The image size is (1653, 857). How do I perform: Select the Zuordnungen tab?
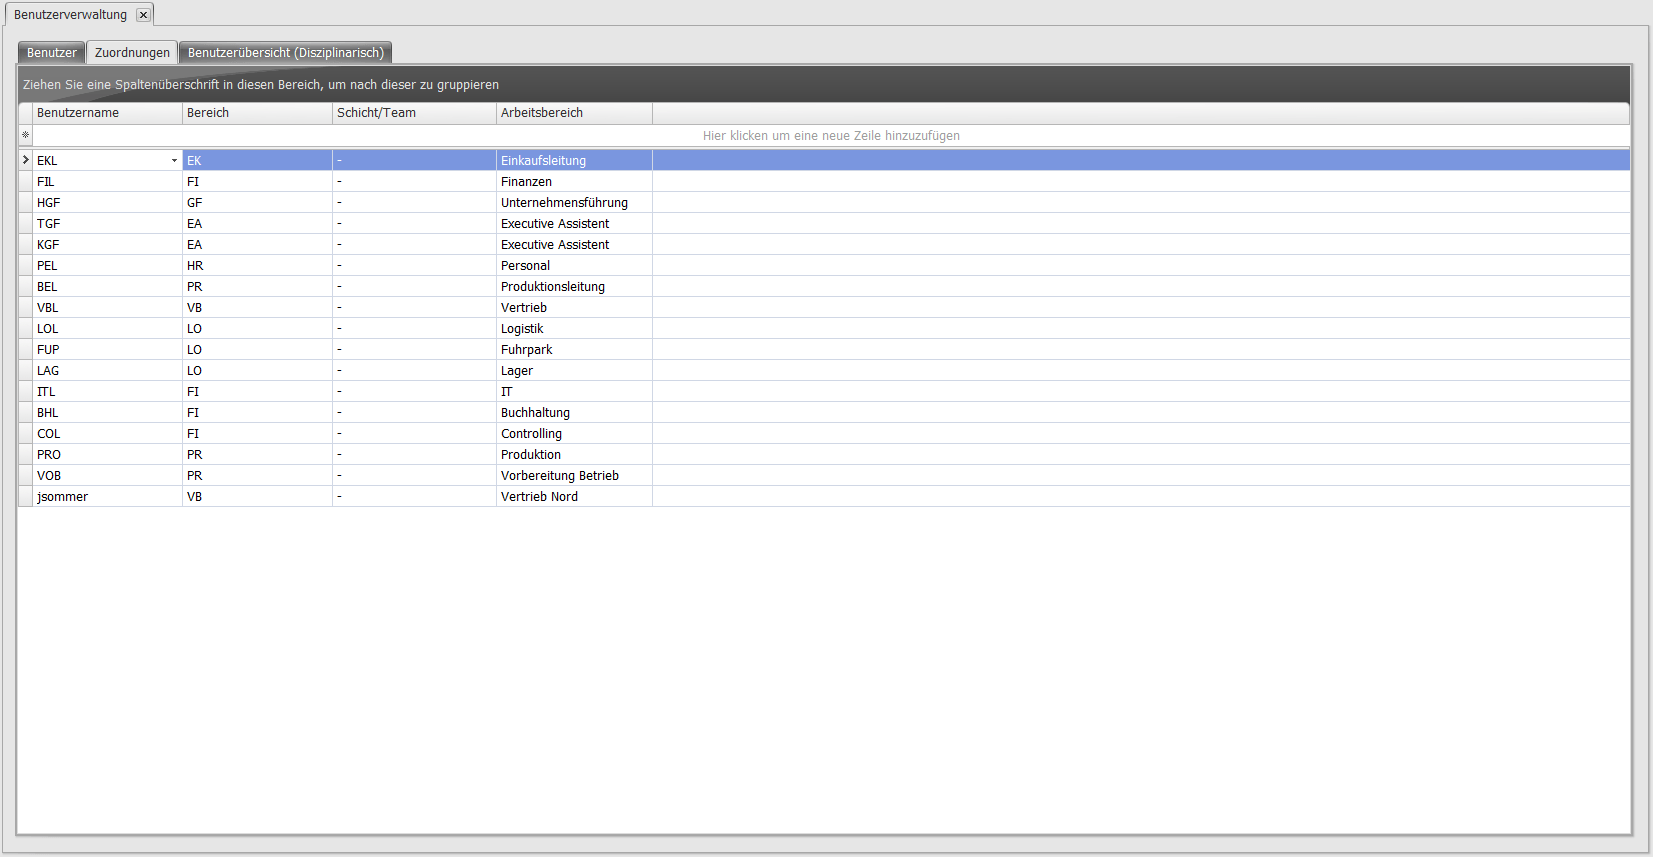[132, 53]
